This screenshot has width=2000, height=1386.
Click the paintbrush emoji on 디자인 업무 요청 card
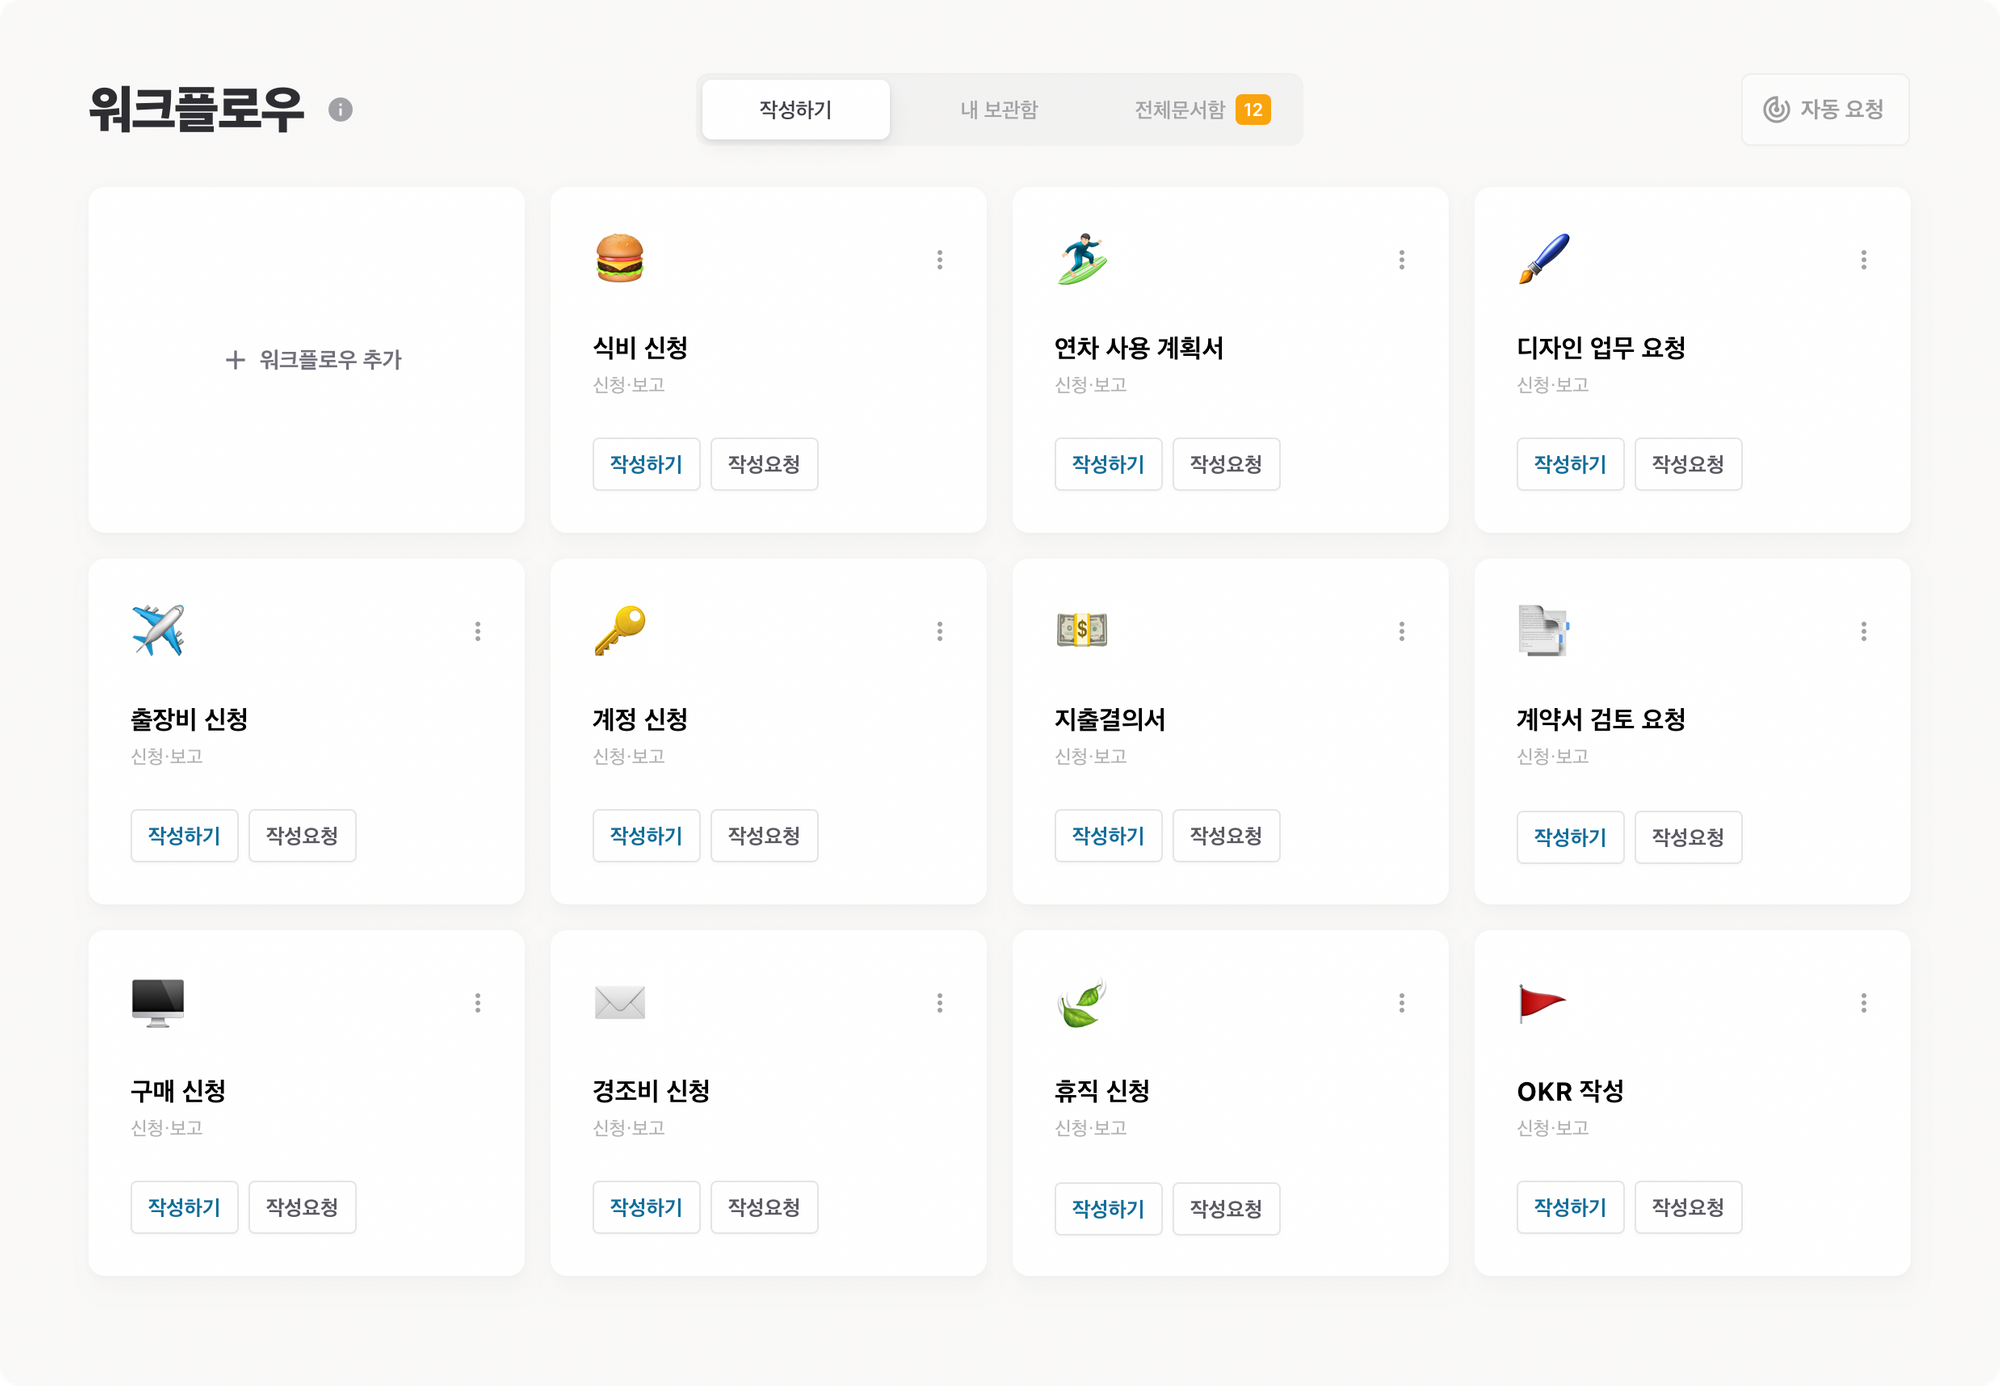pyautogui.click(x=1544, y=259)
